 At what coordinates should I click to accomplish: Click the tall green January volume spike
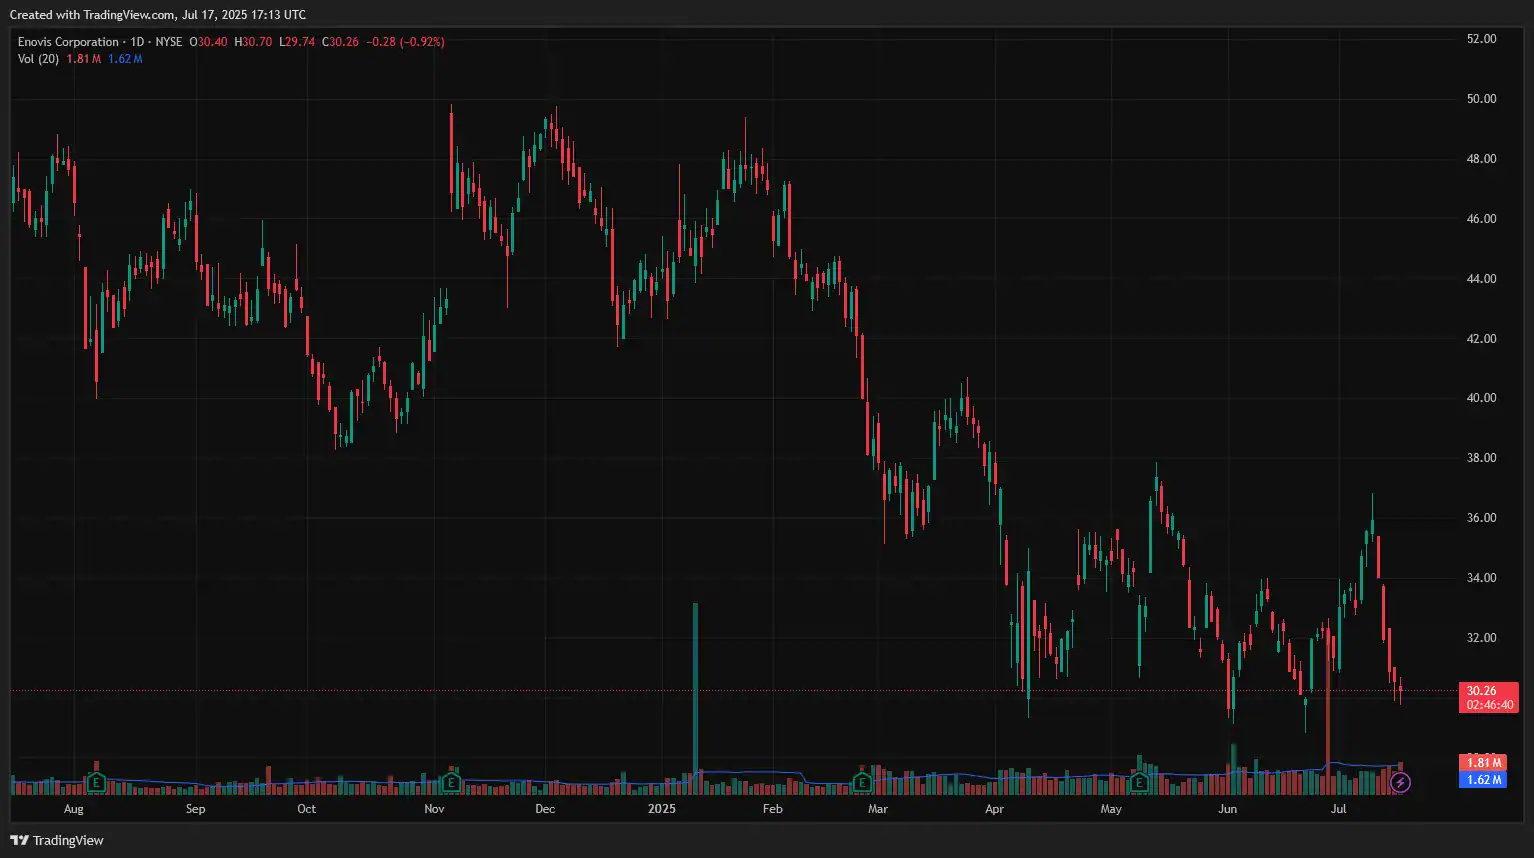click(695, 690)
